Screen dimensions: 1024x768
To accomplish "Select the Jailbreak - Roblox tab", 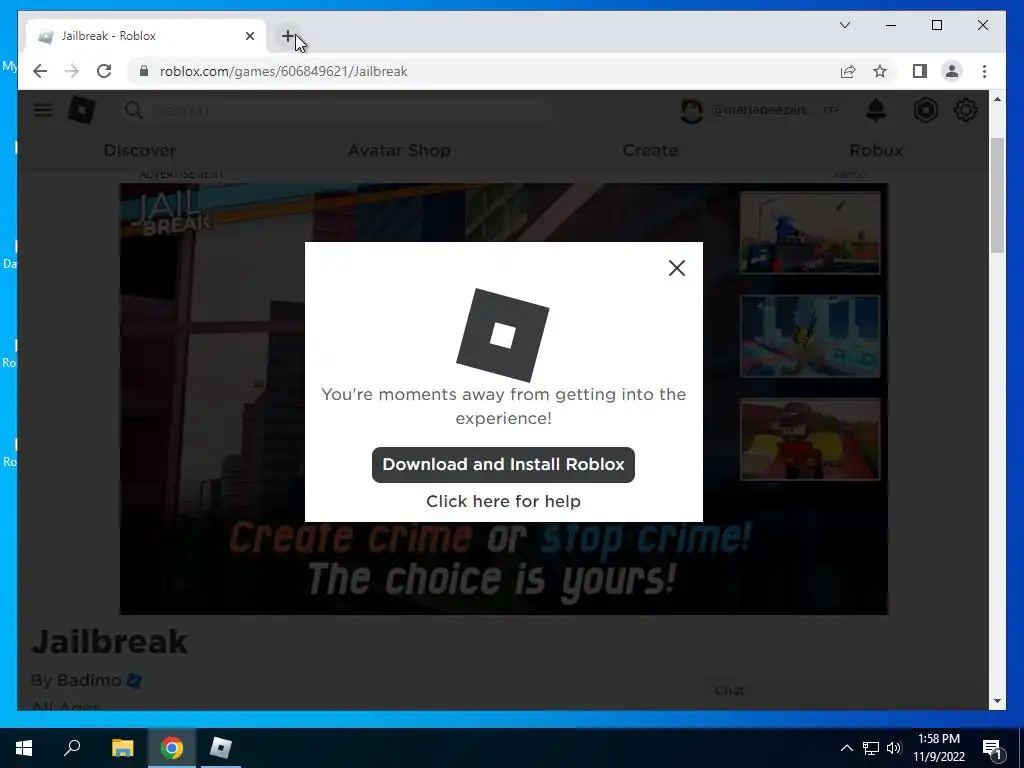I will [146, 36].
